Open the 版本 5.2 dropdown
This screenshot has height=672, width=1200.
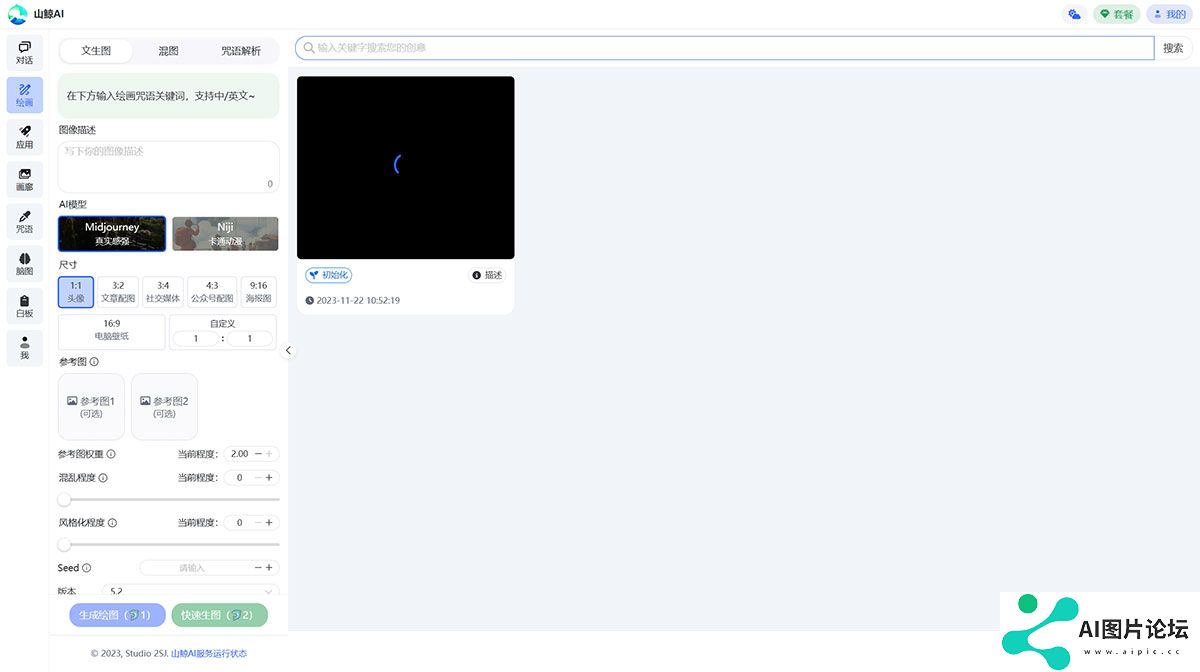190,591
